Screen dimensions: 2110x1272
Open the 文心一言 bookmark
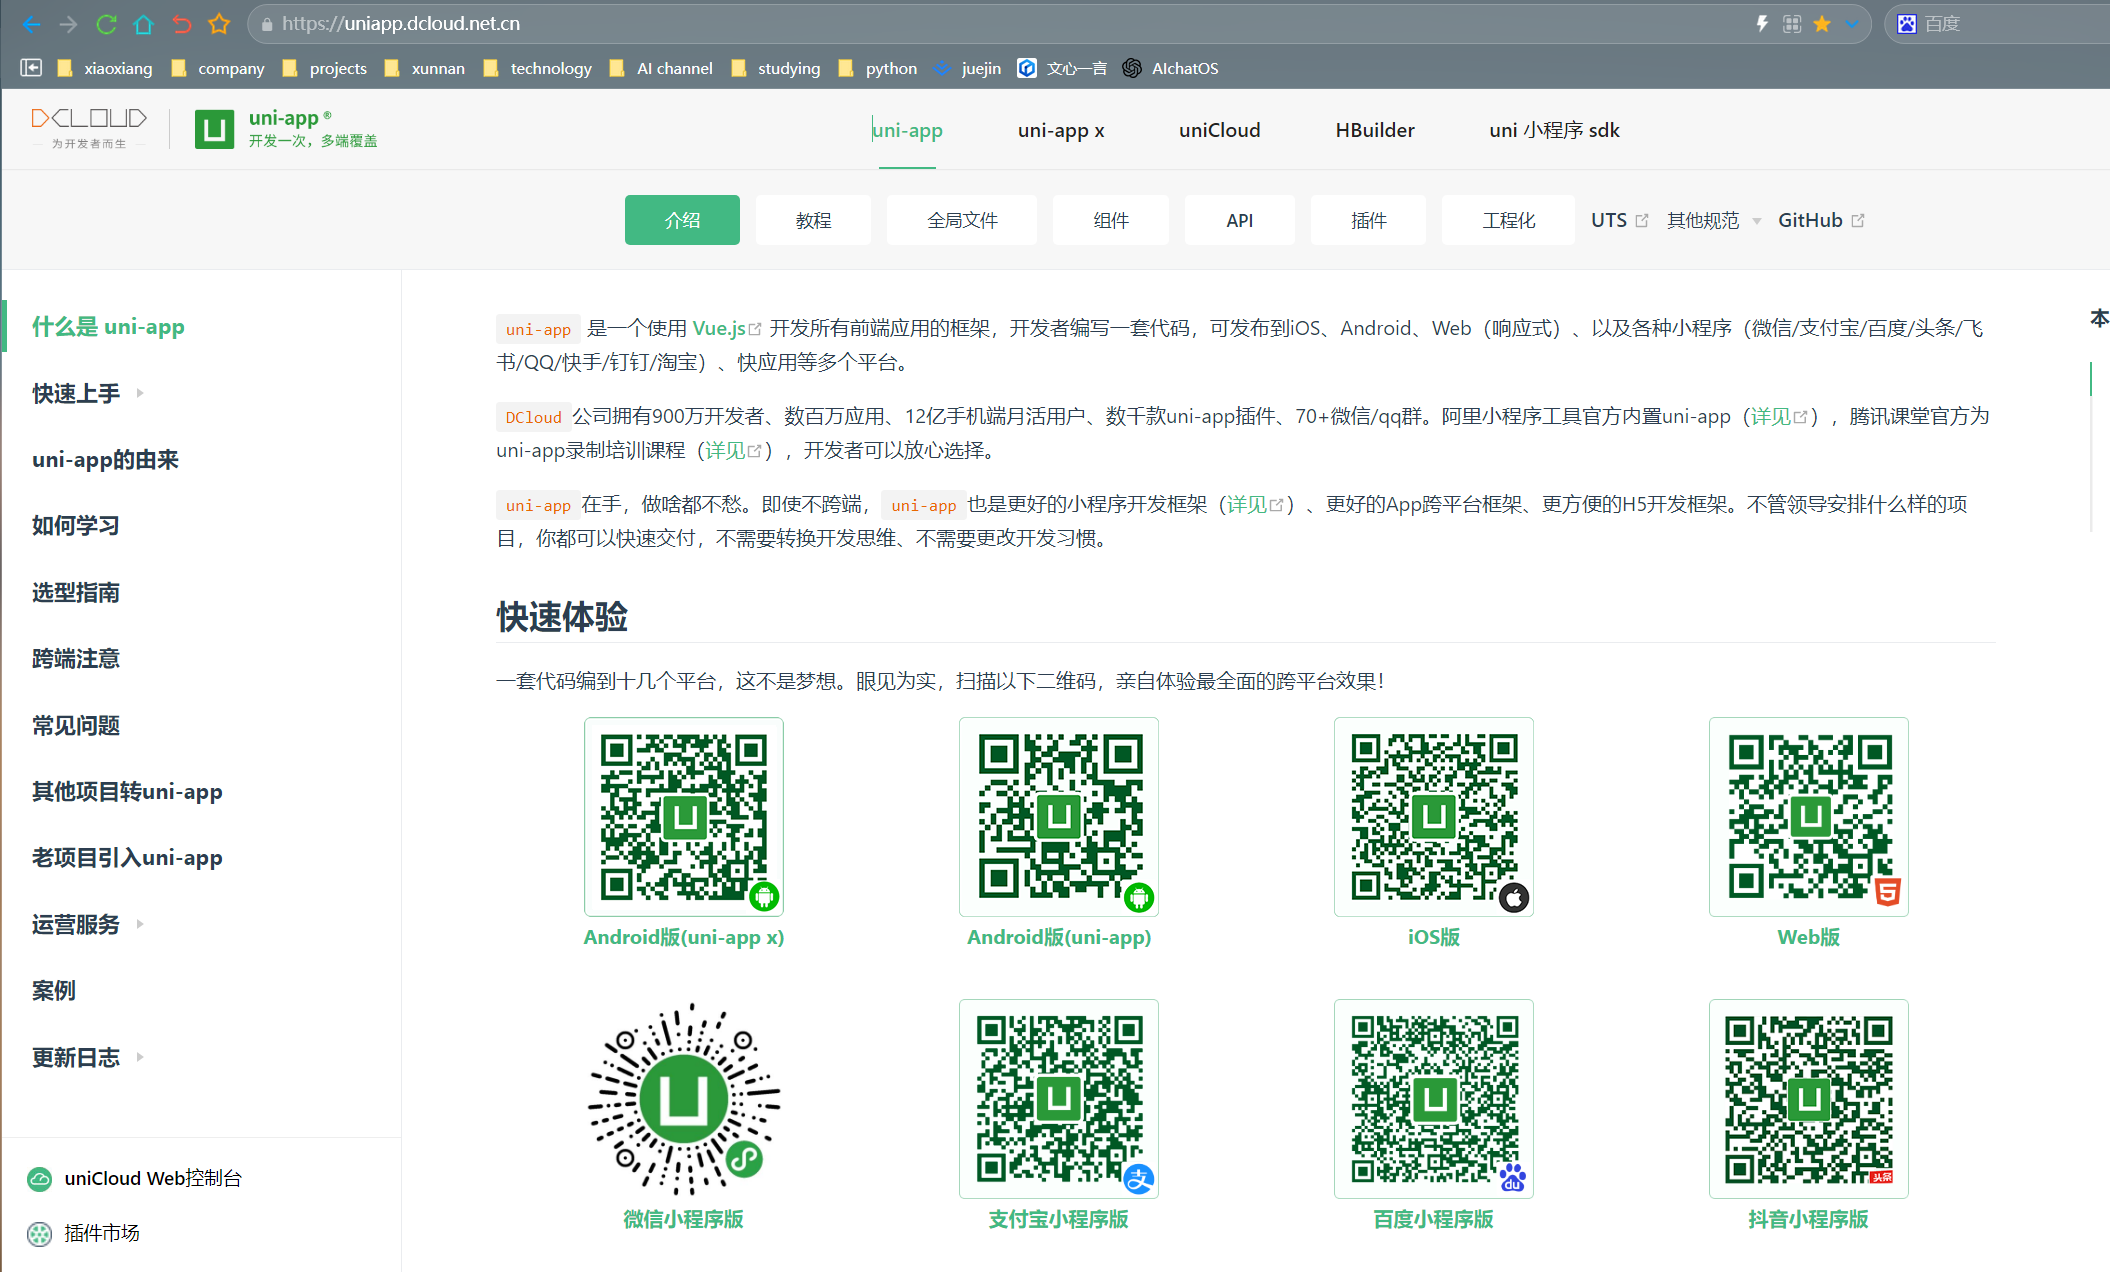[x=1062, y=68]
